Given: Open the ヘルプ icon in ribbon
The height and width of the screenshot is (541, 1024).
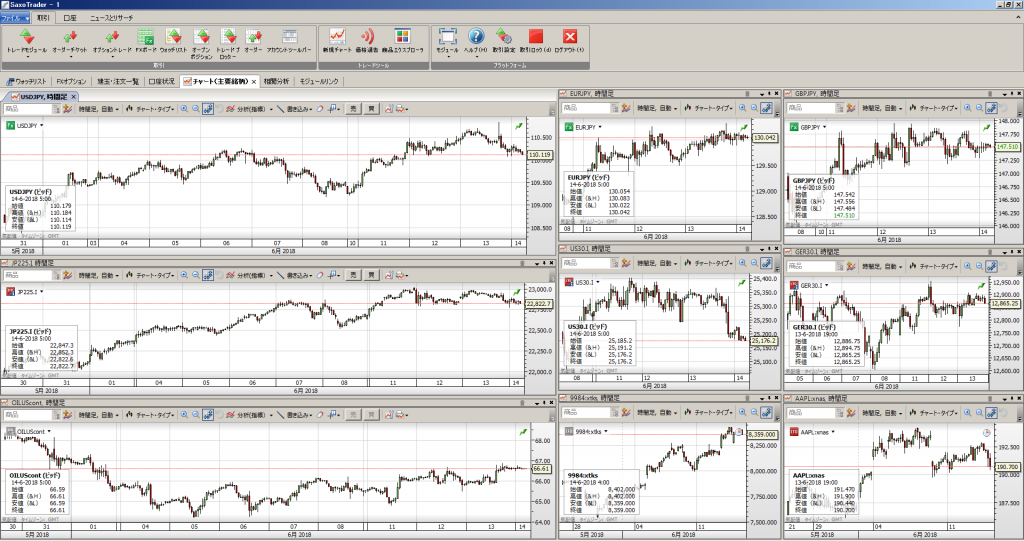Looking at the screenshot, I should [476, 40].
